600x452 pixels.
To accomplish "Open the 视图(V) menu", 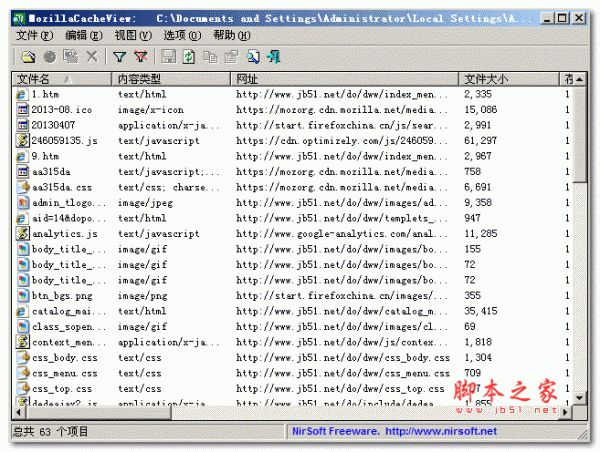I will pyautogui.click(x=133, y=36).
